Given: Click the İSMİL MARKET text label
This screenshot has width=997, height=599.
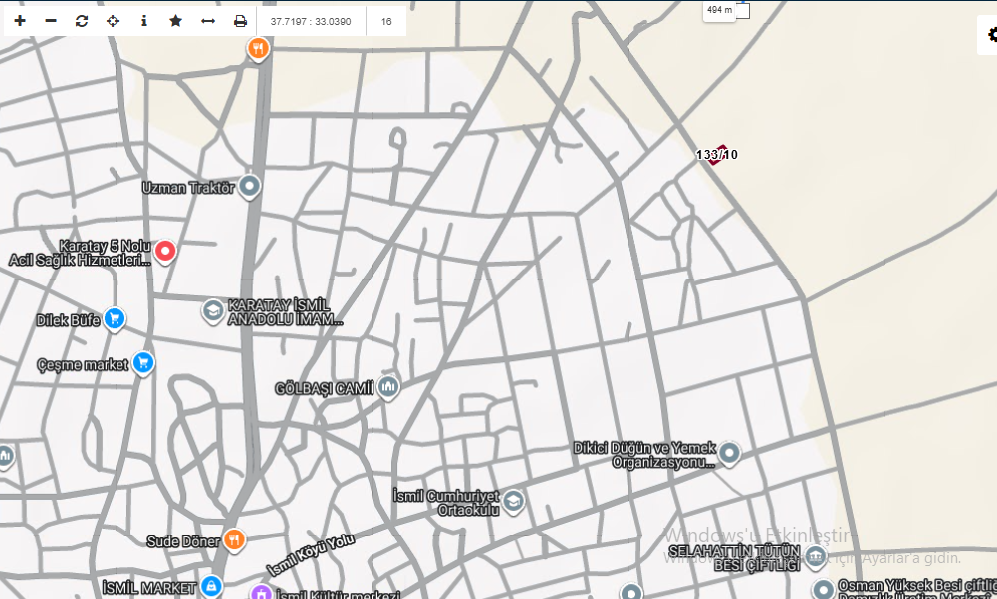Looking at the screenshot, I should click(x=149, y=588).
